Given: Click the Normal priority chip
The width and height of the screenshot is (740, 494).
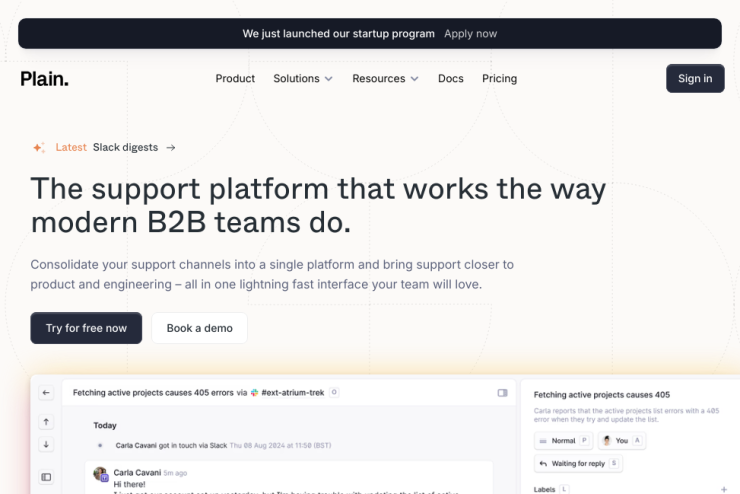Looking at the screenshot, I should click(x=563, y=441).
